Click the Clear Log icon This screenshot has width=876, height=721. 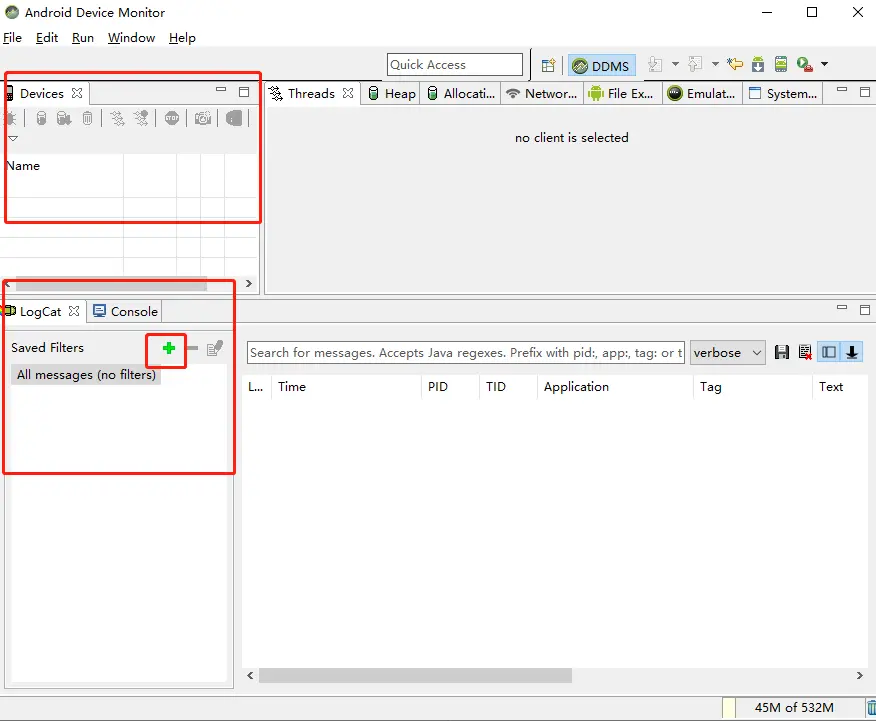coord(805,352)
